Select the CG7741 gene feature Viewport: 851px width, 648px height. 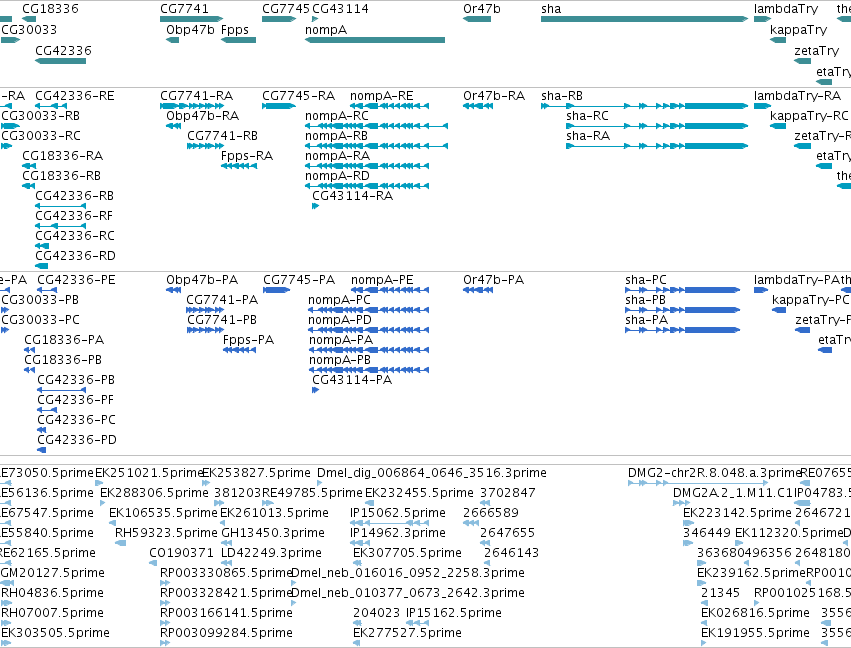[x=192, y=19]
